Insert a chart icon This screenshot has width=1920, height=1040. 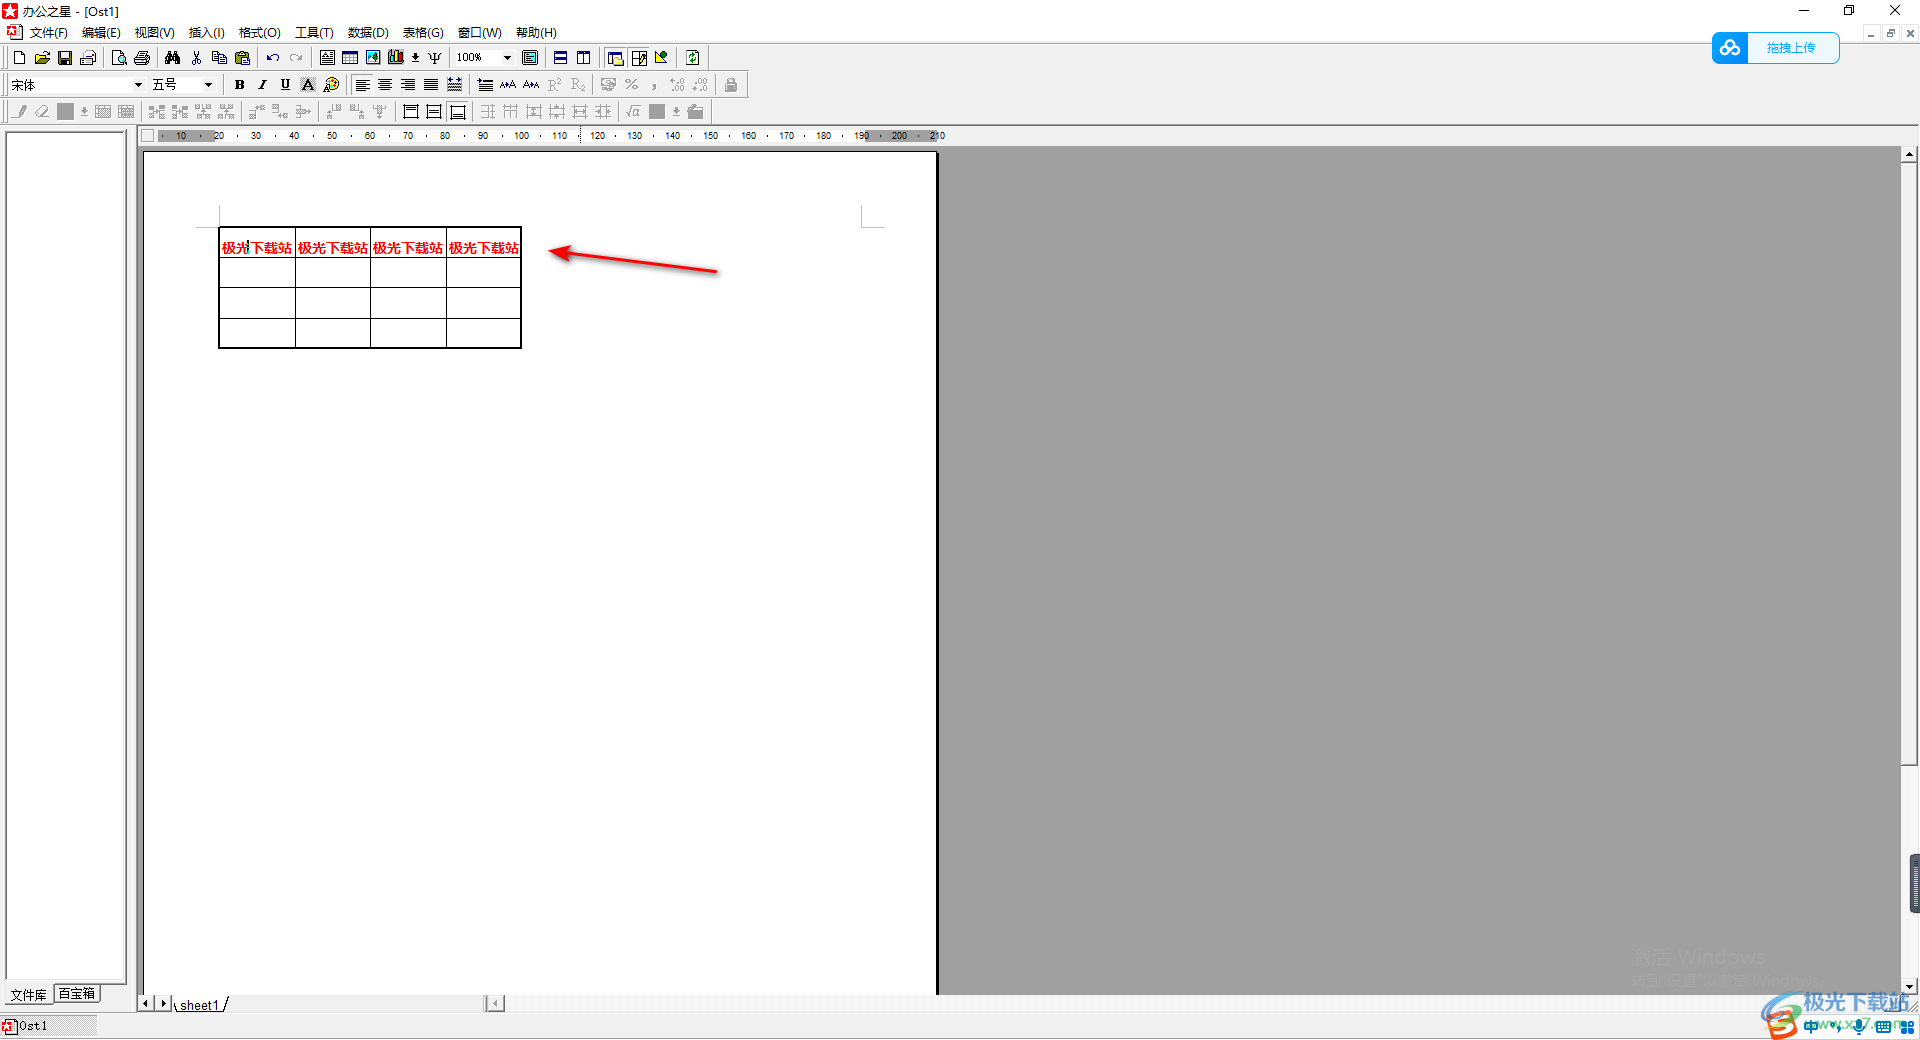click(x=396, y=58)
